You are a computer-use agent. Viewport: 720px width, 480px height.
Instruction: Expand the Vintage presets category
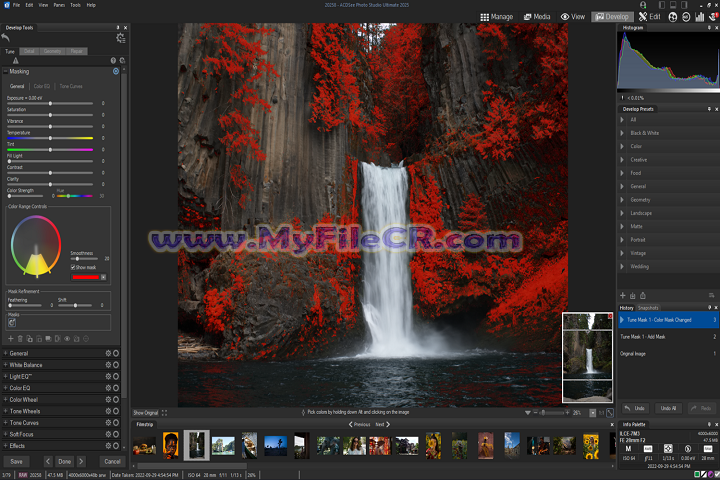(622, 253)
